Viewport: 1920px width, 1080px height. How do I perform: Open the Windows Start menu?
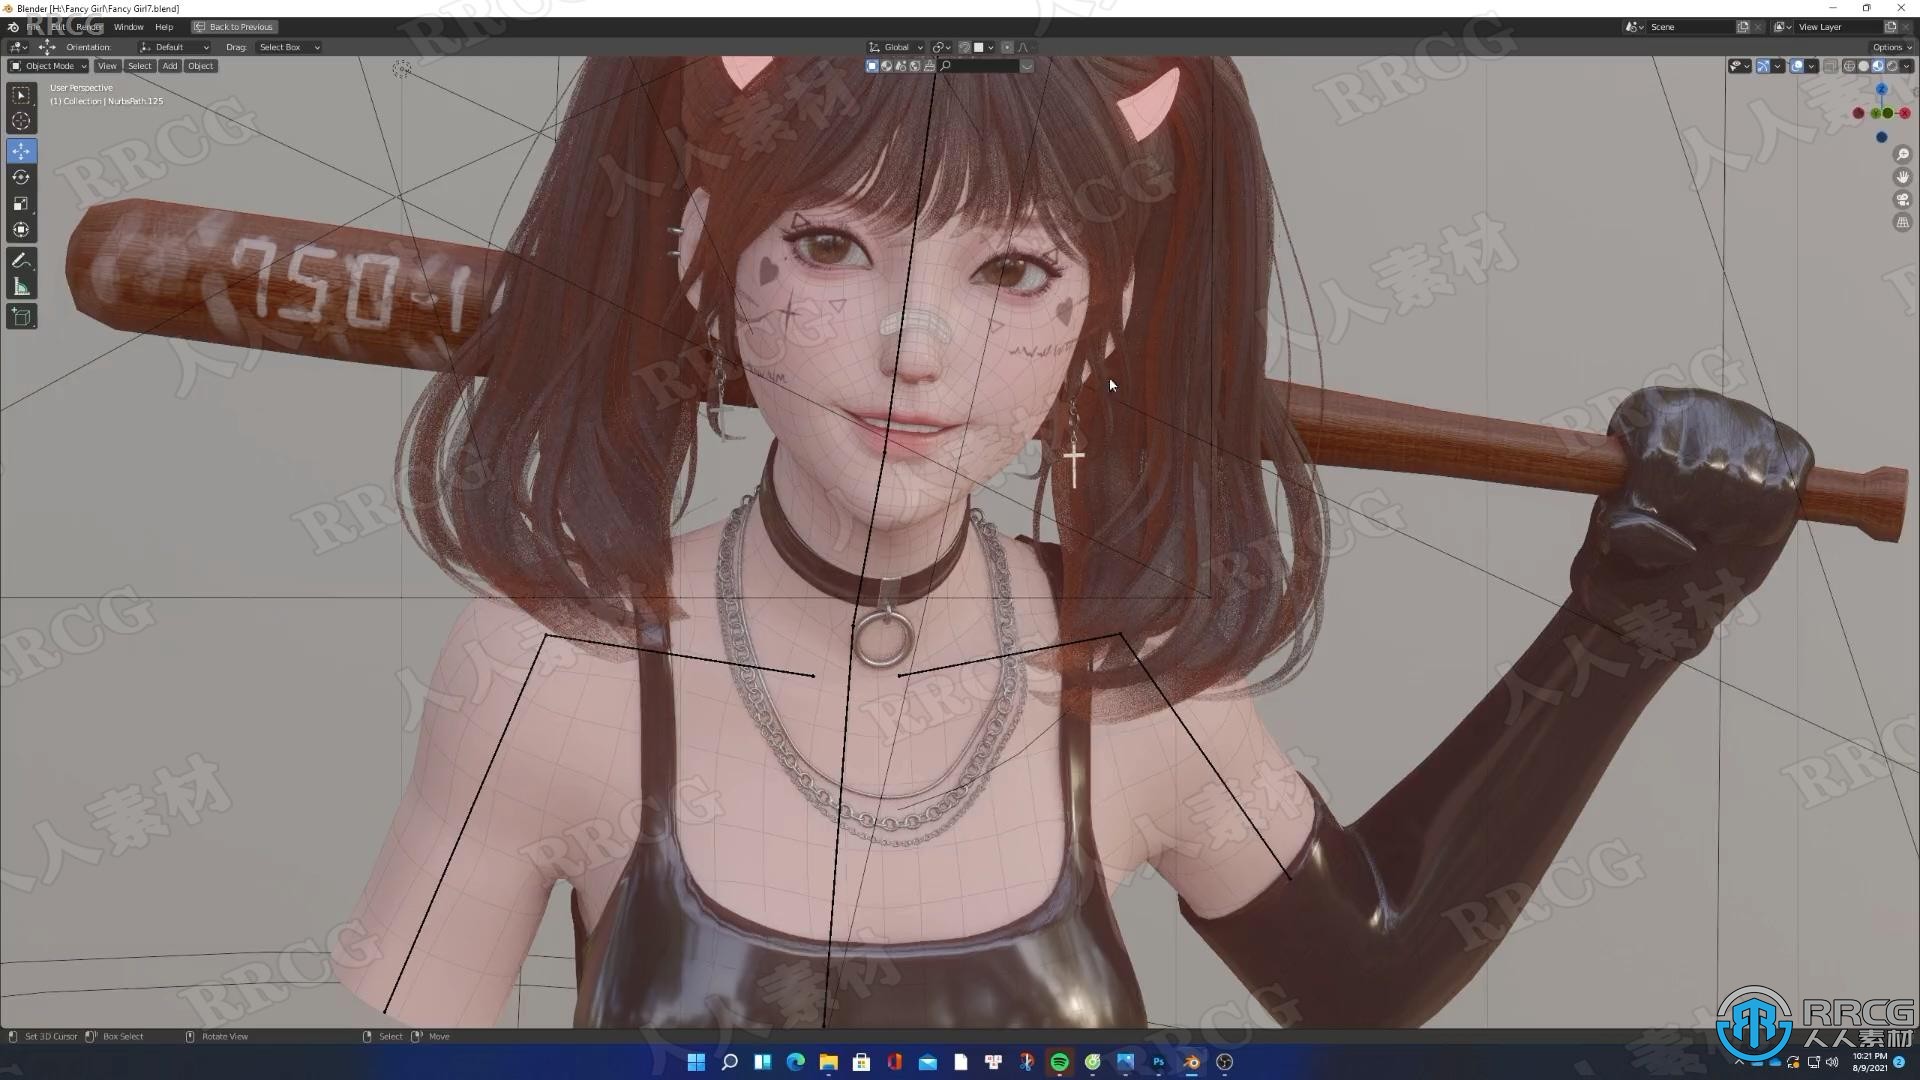point(696,1062)
